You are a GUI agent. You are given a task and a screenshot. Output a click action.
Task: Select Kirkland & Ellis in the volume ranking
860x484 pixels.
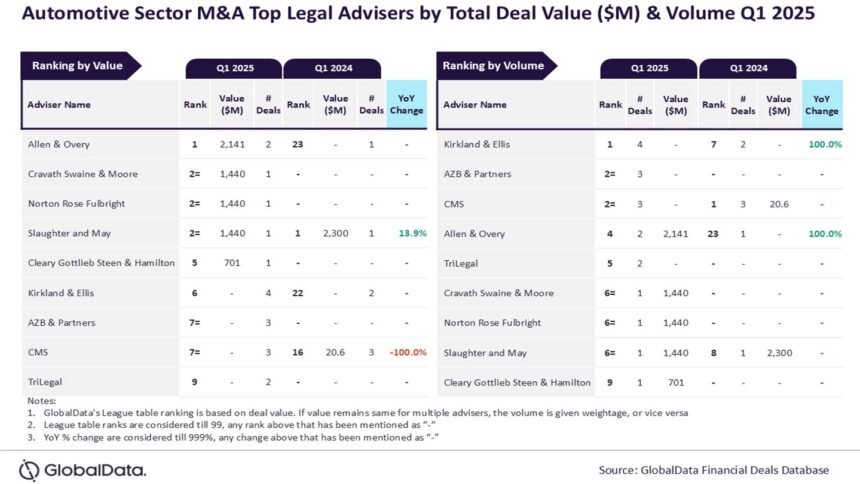tap(477, 144)
